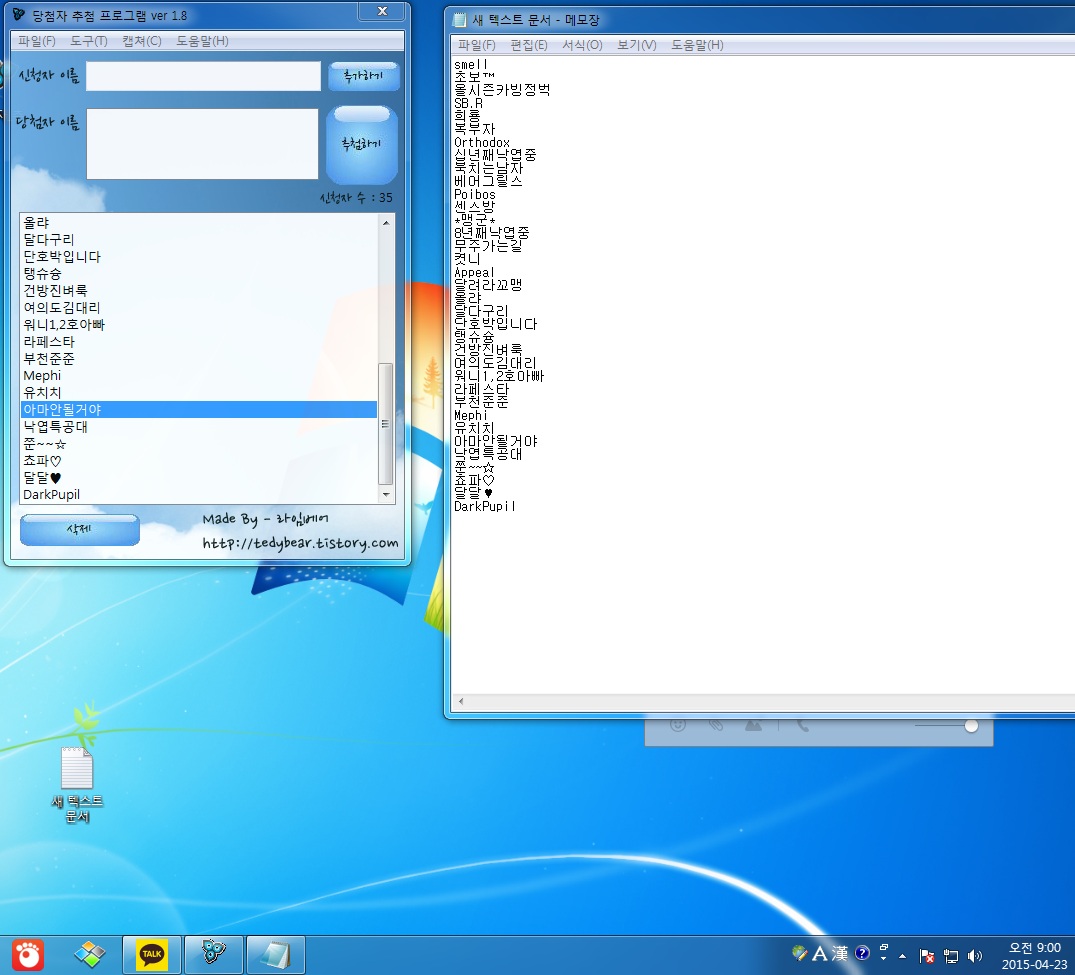The height and width of the screenshot is (975, 1075).
Task: Select 쵸파♡ in the applicant list
Action: pyautogui.click(x=199, y=461)
